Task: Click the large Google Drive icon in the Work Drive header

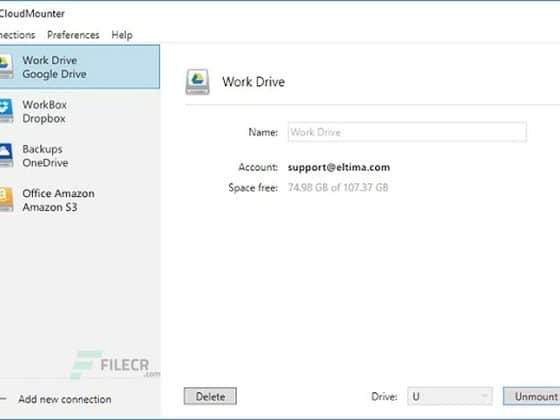Action: [x=198, y=82]
